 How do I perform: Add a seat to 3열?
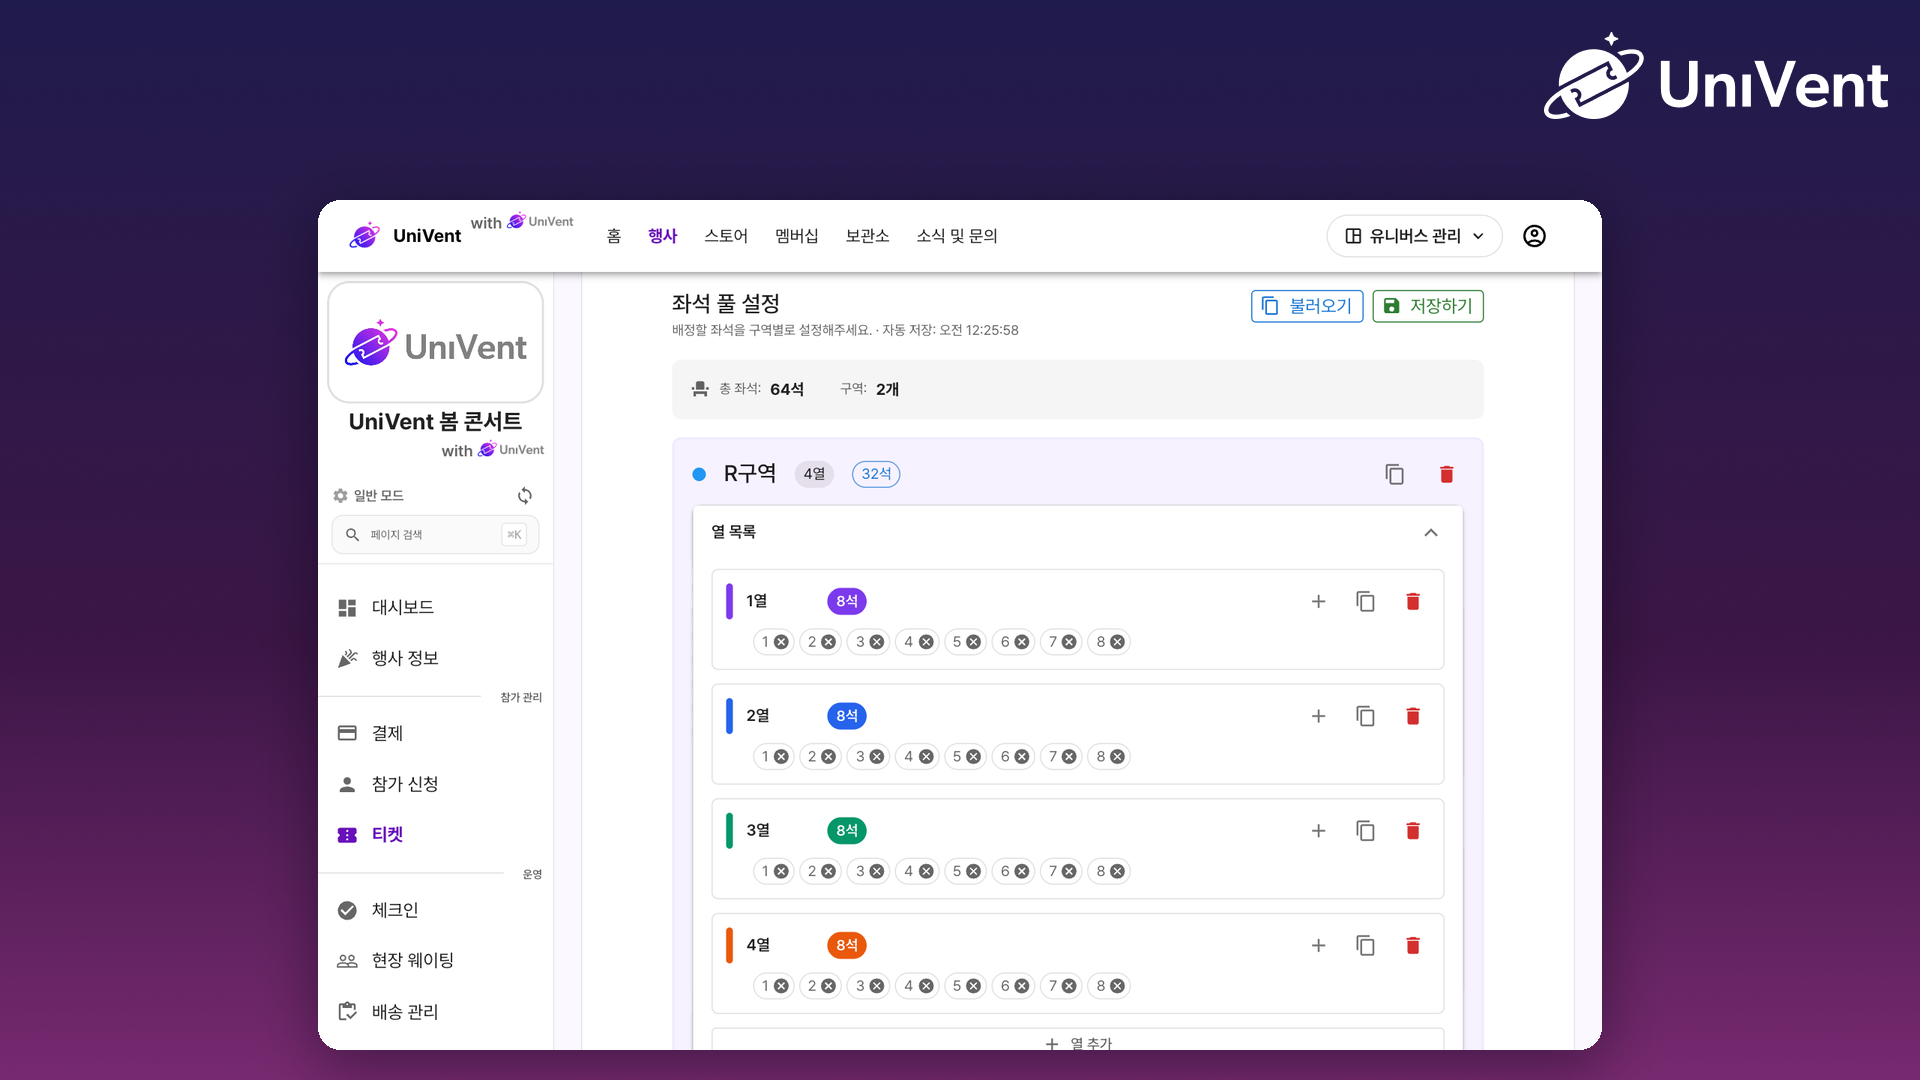[1318, 831]
